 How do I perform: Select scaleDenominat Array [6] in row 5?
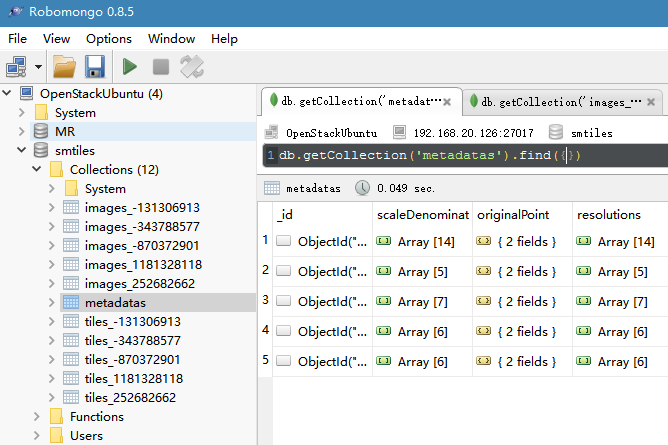423,362
